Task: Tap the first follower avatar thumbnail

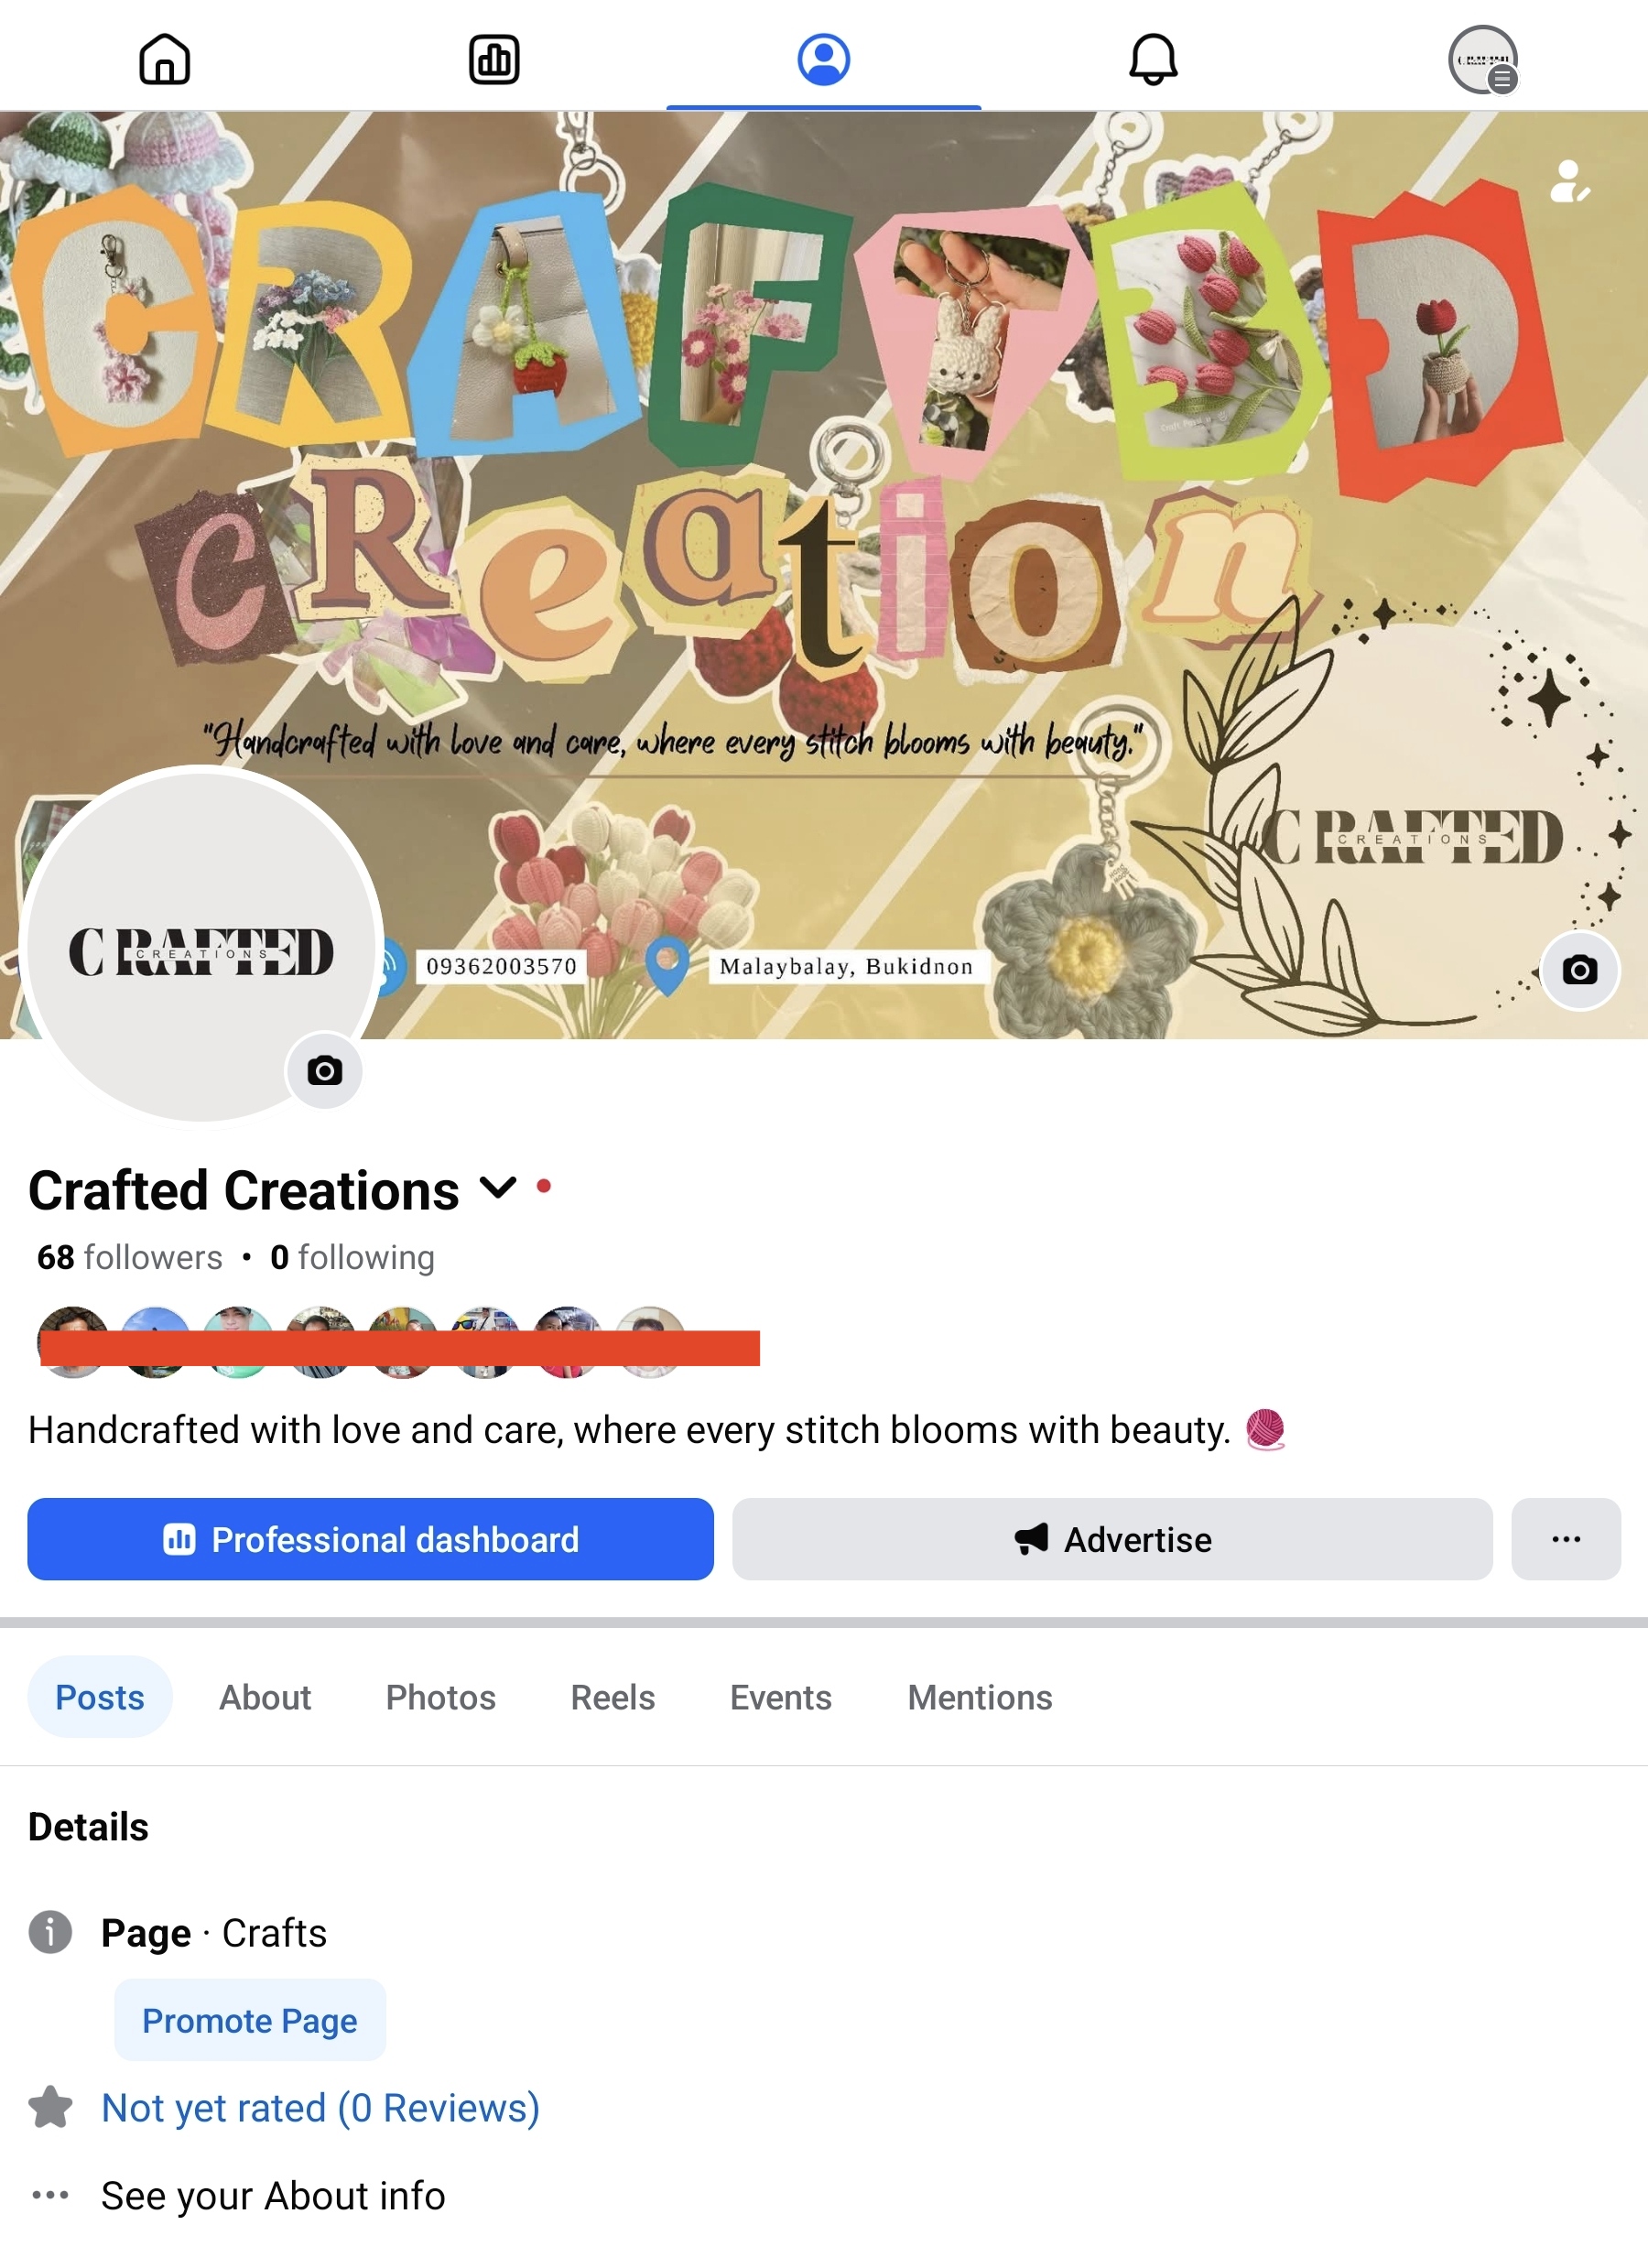Action: pyautogui.click(x=73, y=1342)
